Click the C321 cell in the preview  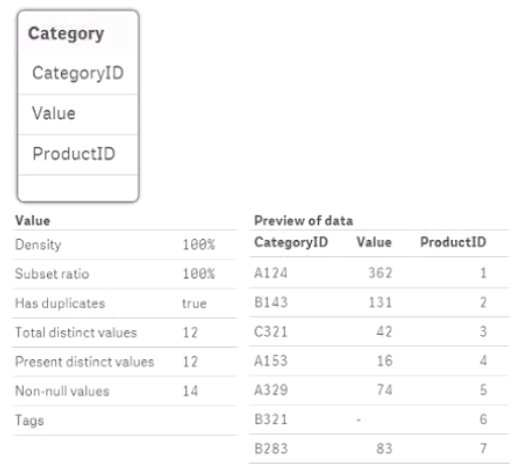[271, 332]
